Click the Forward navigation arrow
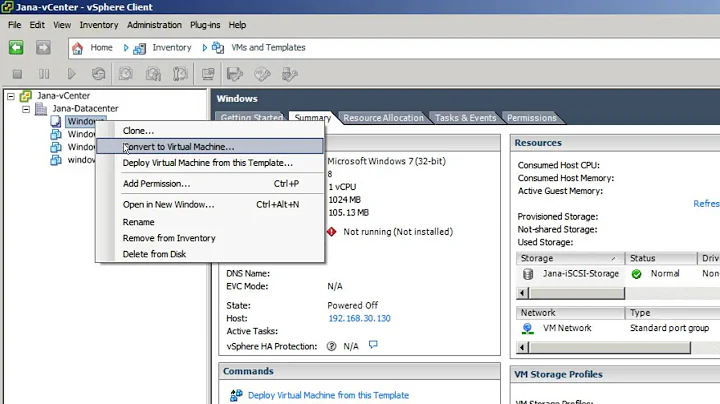The width and height of the screenshot is (720, 404). (43, 48)
